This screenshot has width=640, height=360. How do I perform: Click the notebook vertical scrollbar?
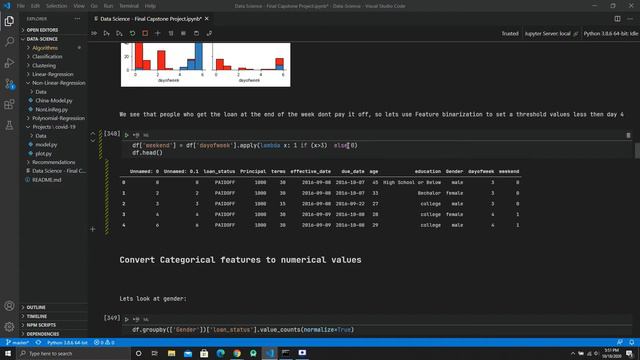637,150
